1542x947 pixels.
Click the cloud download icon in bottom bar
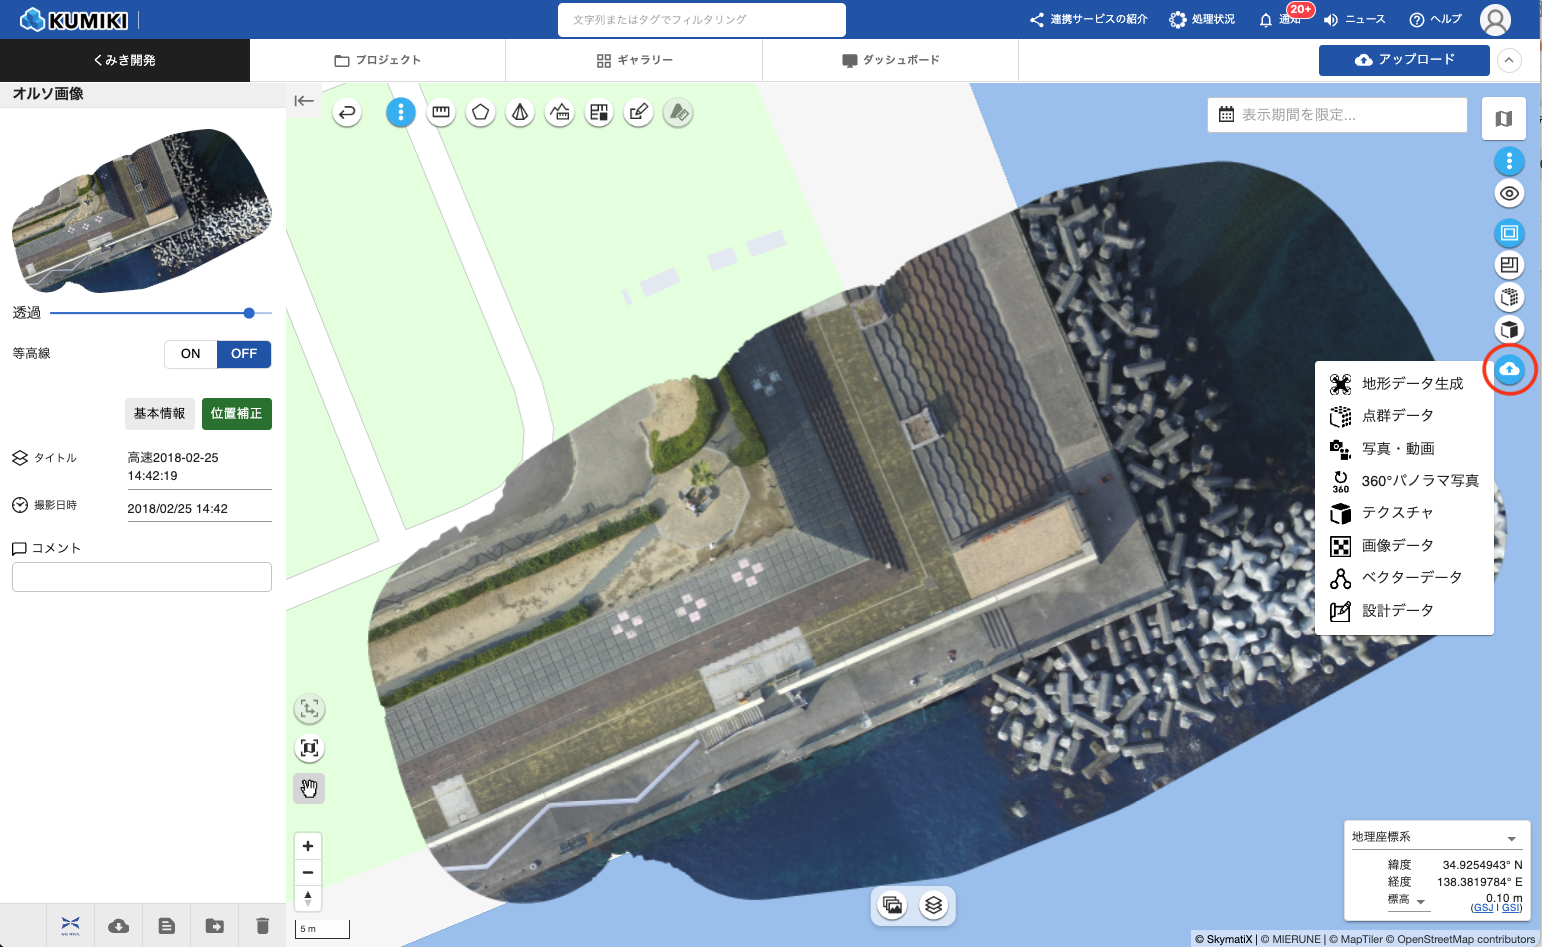point(118,926)
